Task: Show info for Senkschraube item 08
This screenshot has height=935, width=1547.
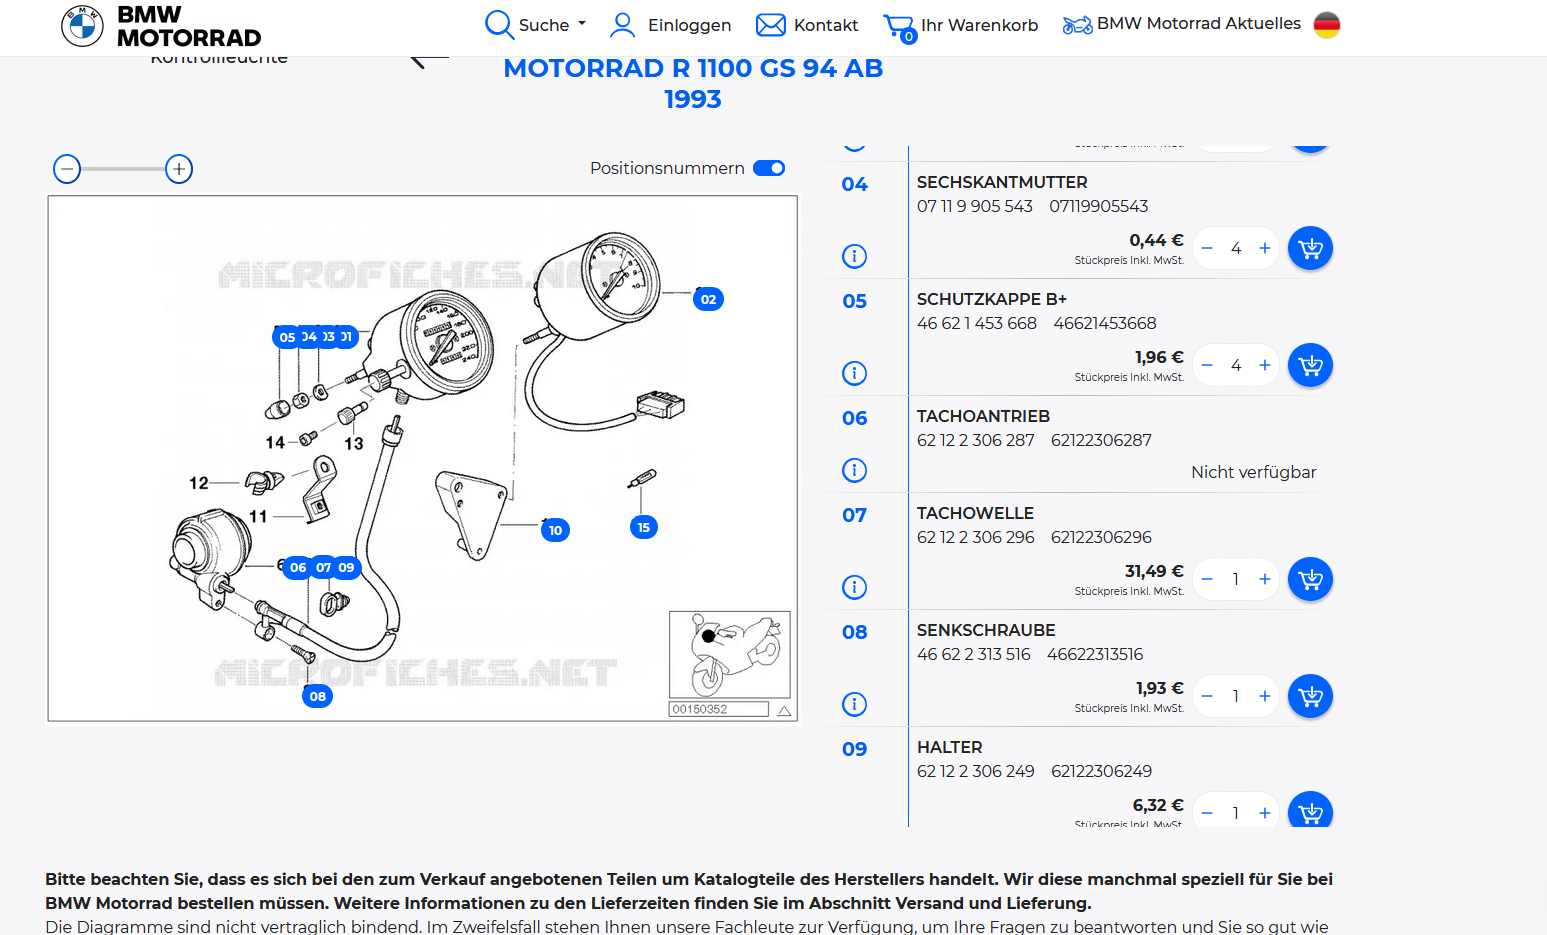Action: 854,704
